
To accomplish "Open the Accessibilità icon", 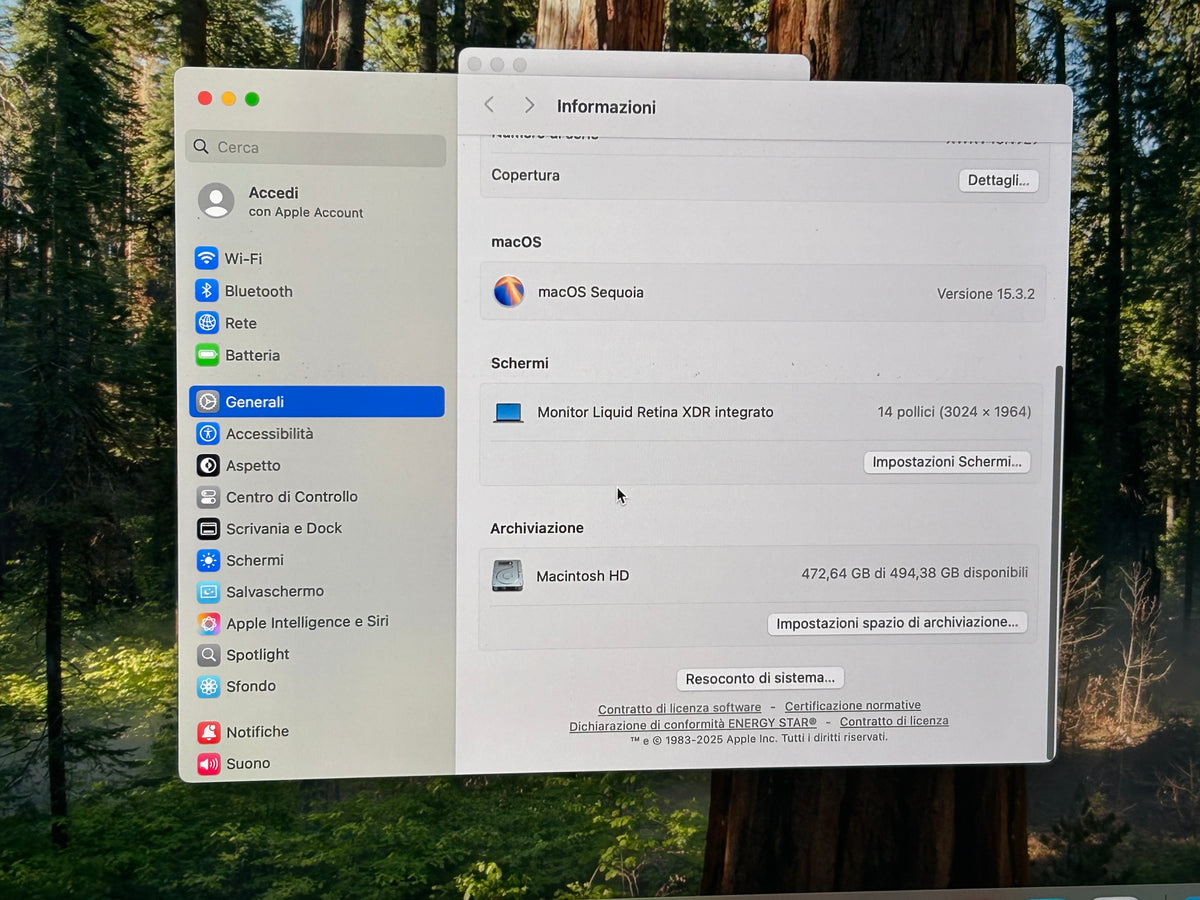I will point(208,433).
